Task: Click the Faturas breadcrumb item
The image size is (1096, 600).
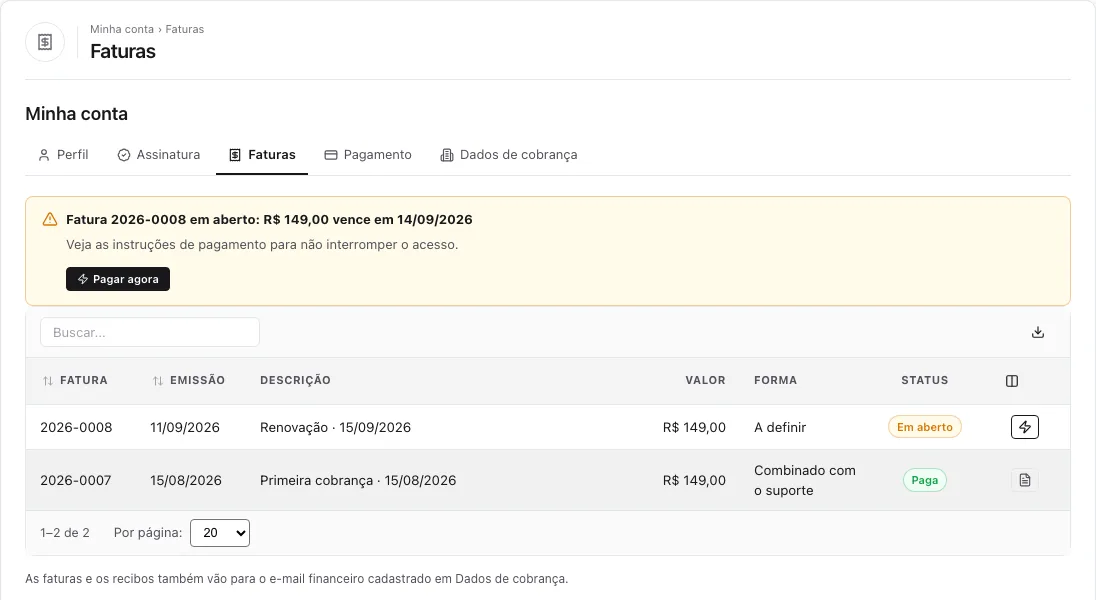Action: coord(185,29)
